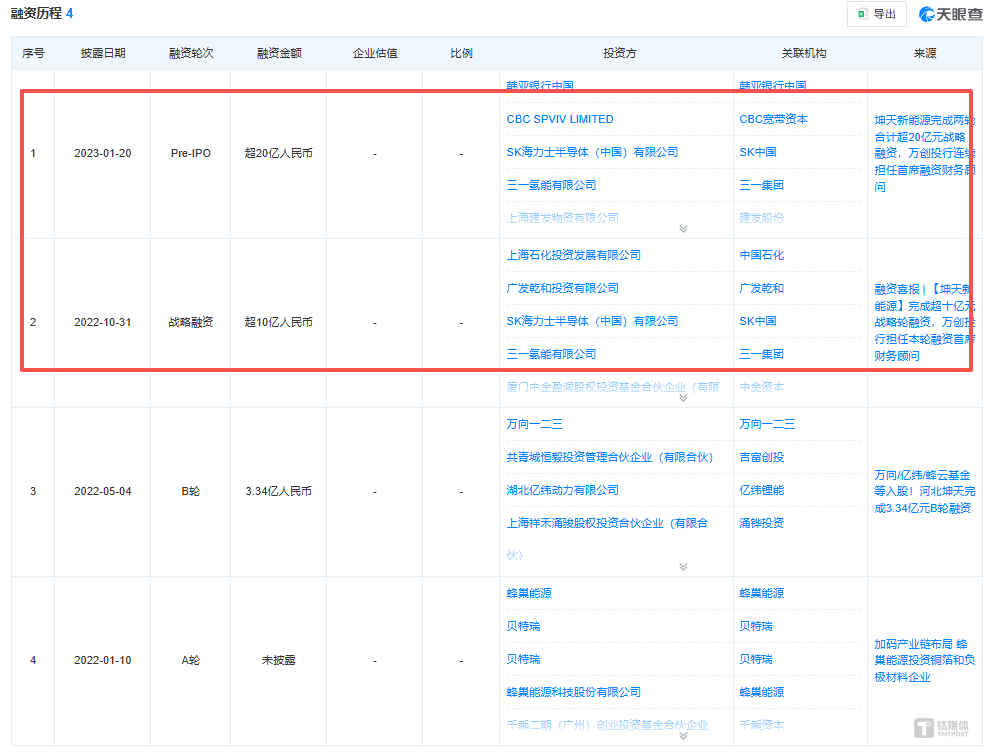Click the 融资金额 column header
The height and width of the screenshot is (756, 994).
[279, 53]
